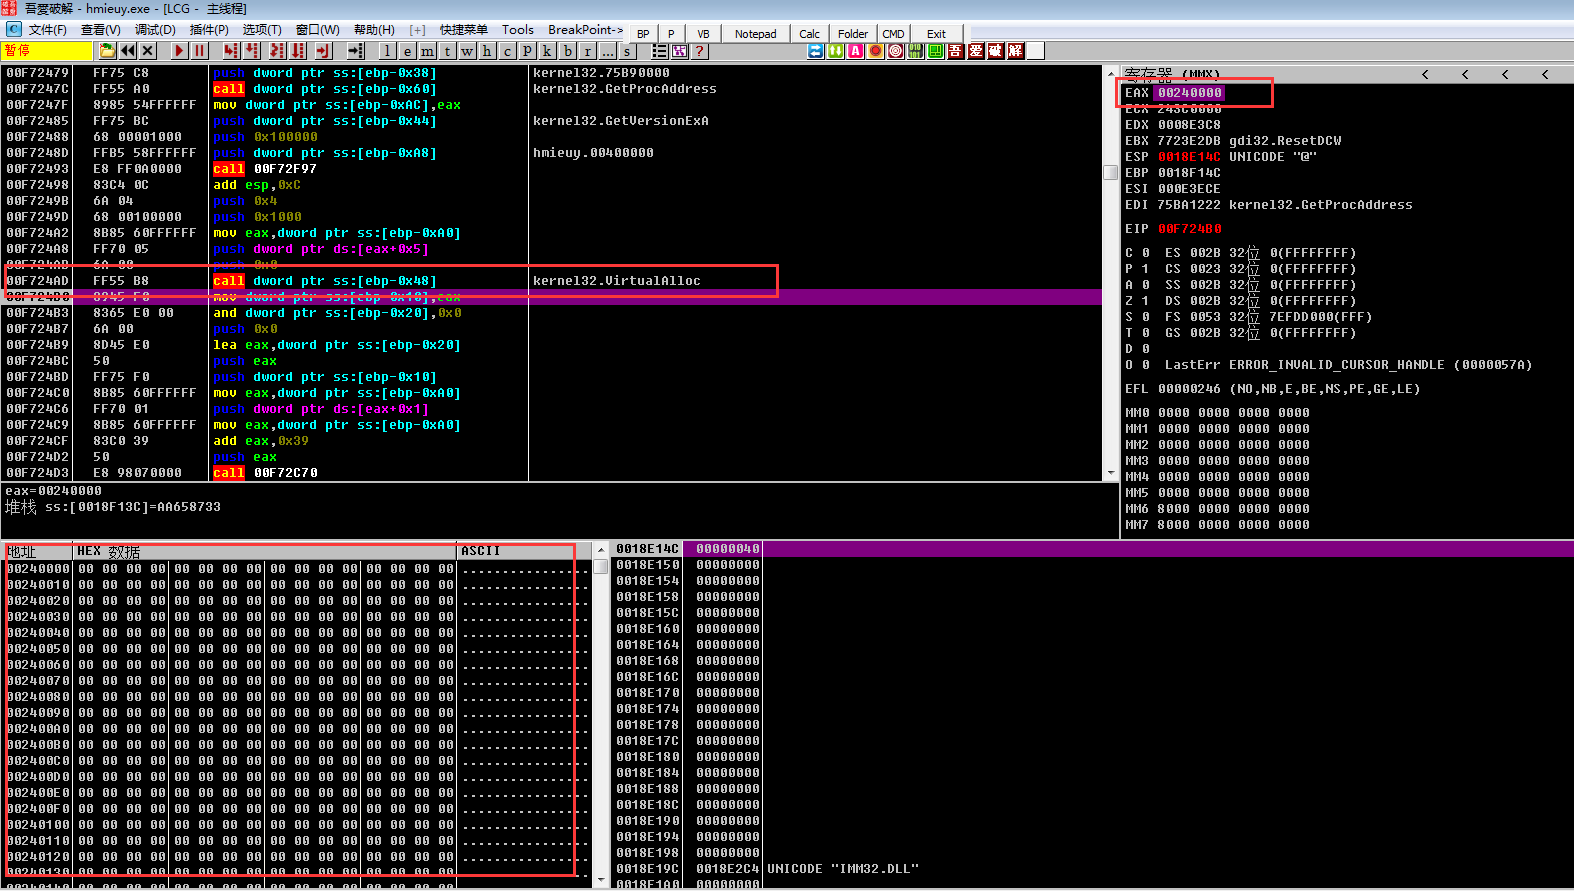Show handles with the 'h' icon

coord(488,51)
